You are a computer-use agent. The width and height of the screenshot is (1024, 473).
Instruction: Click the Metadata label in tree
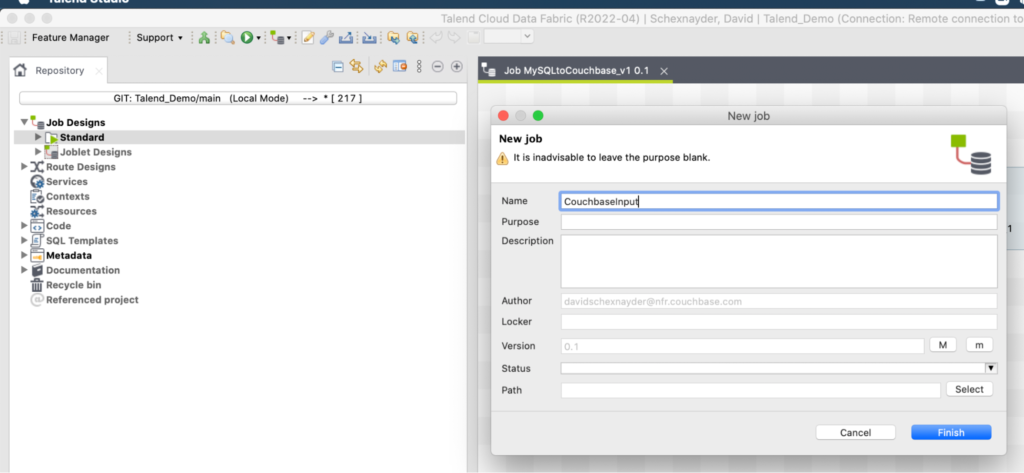point(69,255)
